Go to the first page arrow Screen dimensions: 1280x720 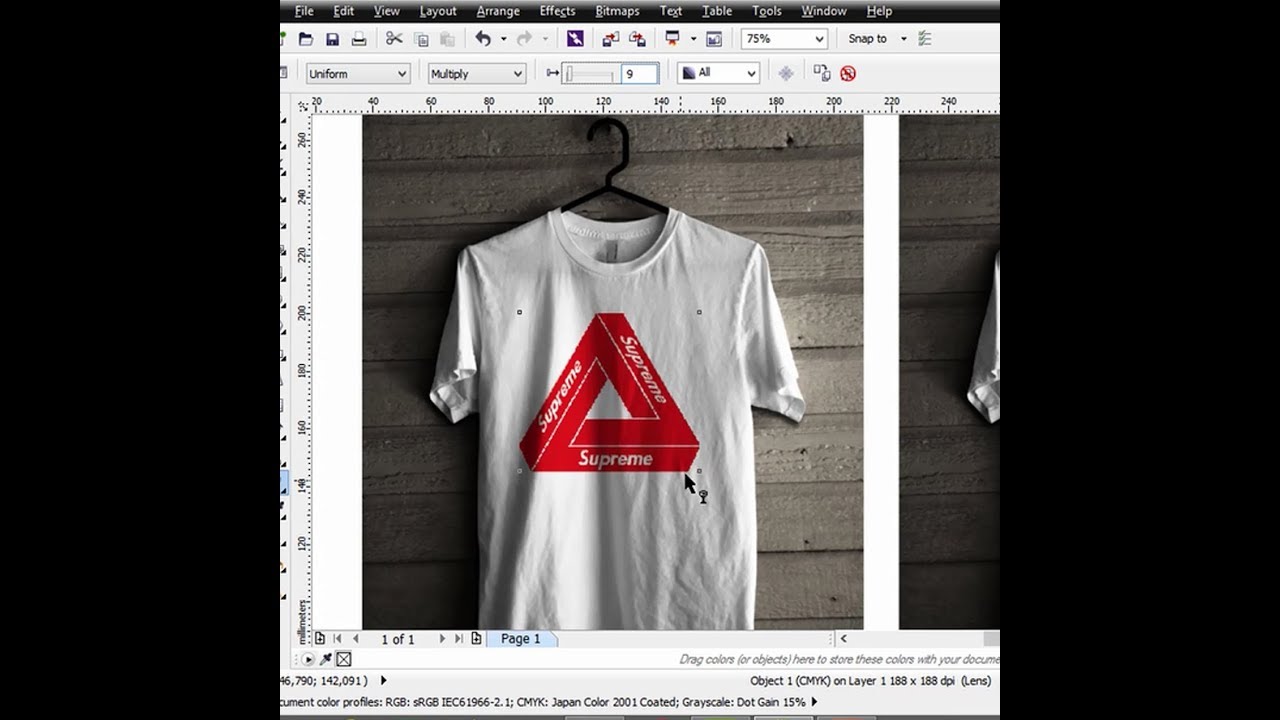tap(337, 638)
